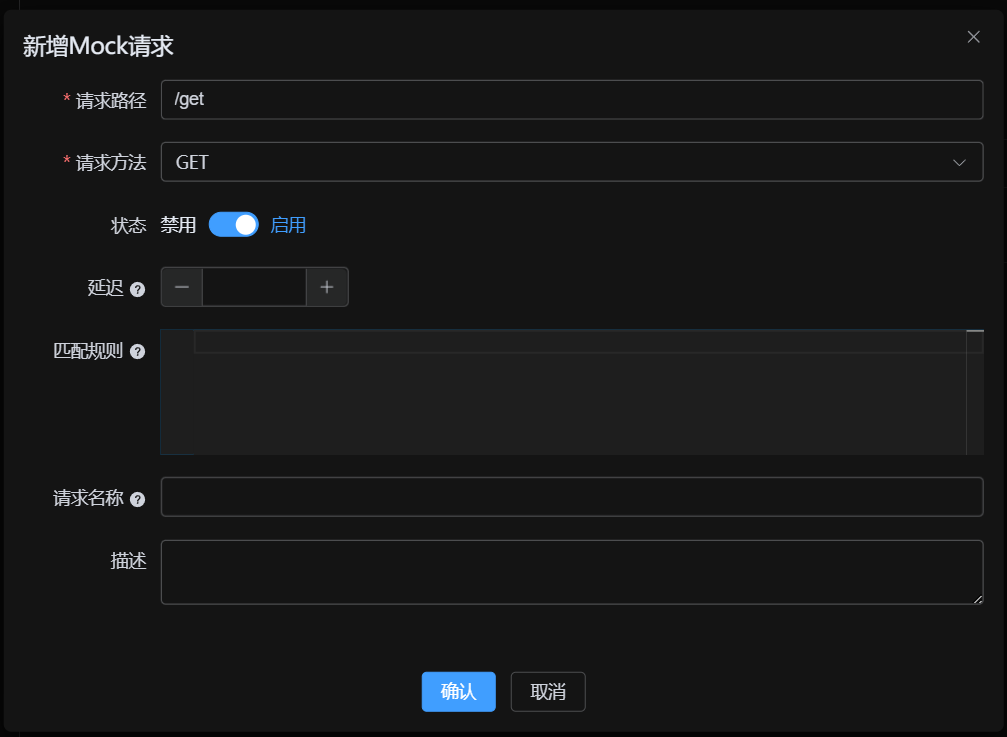The width and height of the screenshot is (1007, 737).
Task: Click the 匹配规则 editor's right scrollbar
Action: tap(975, 392)
